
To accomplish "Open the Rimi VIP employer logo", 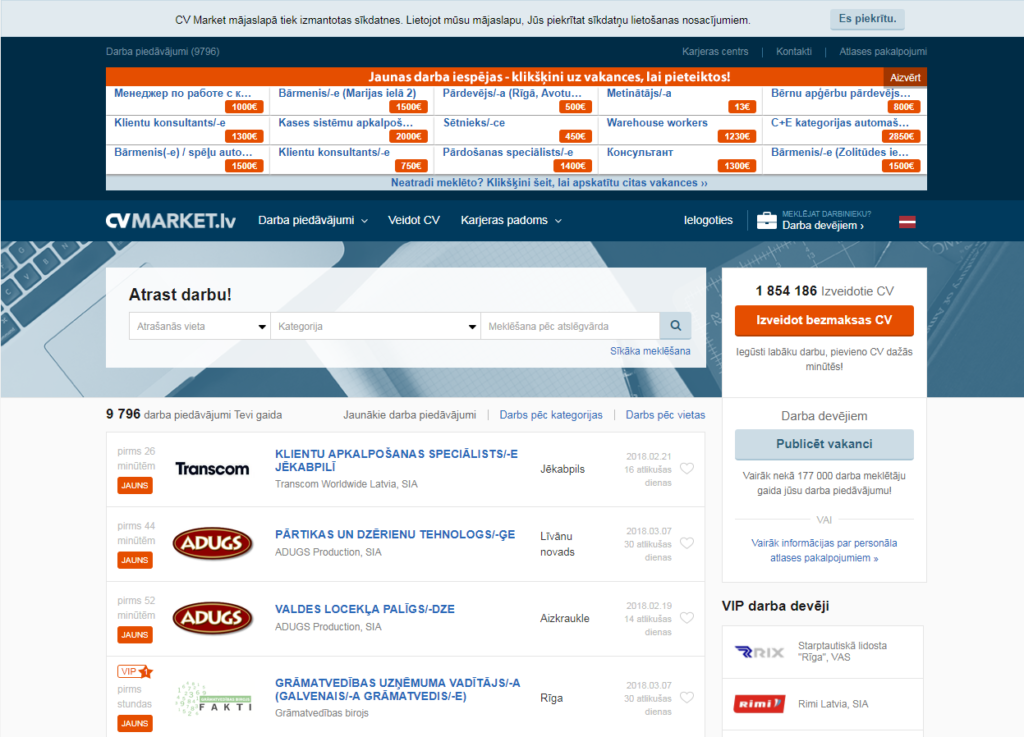I will (x=759, y=704).
